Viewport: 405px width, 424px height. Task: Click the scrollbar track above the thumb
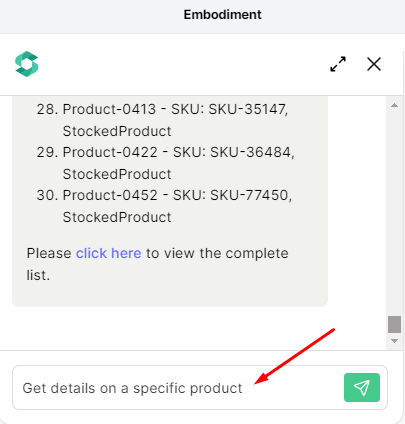click(394, 212)
